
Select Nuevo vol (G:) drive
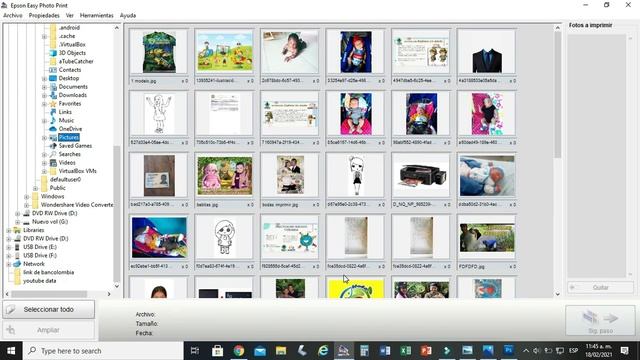50,222
